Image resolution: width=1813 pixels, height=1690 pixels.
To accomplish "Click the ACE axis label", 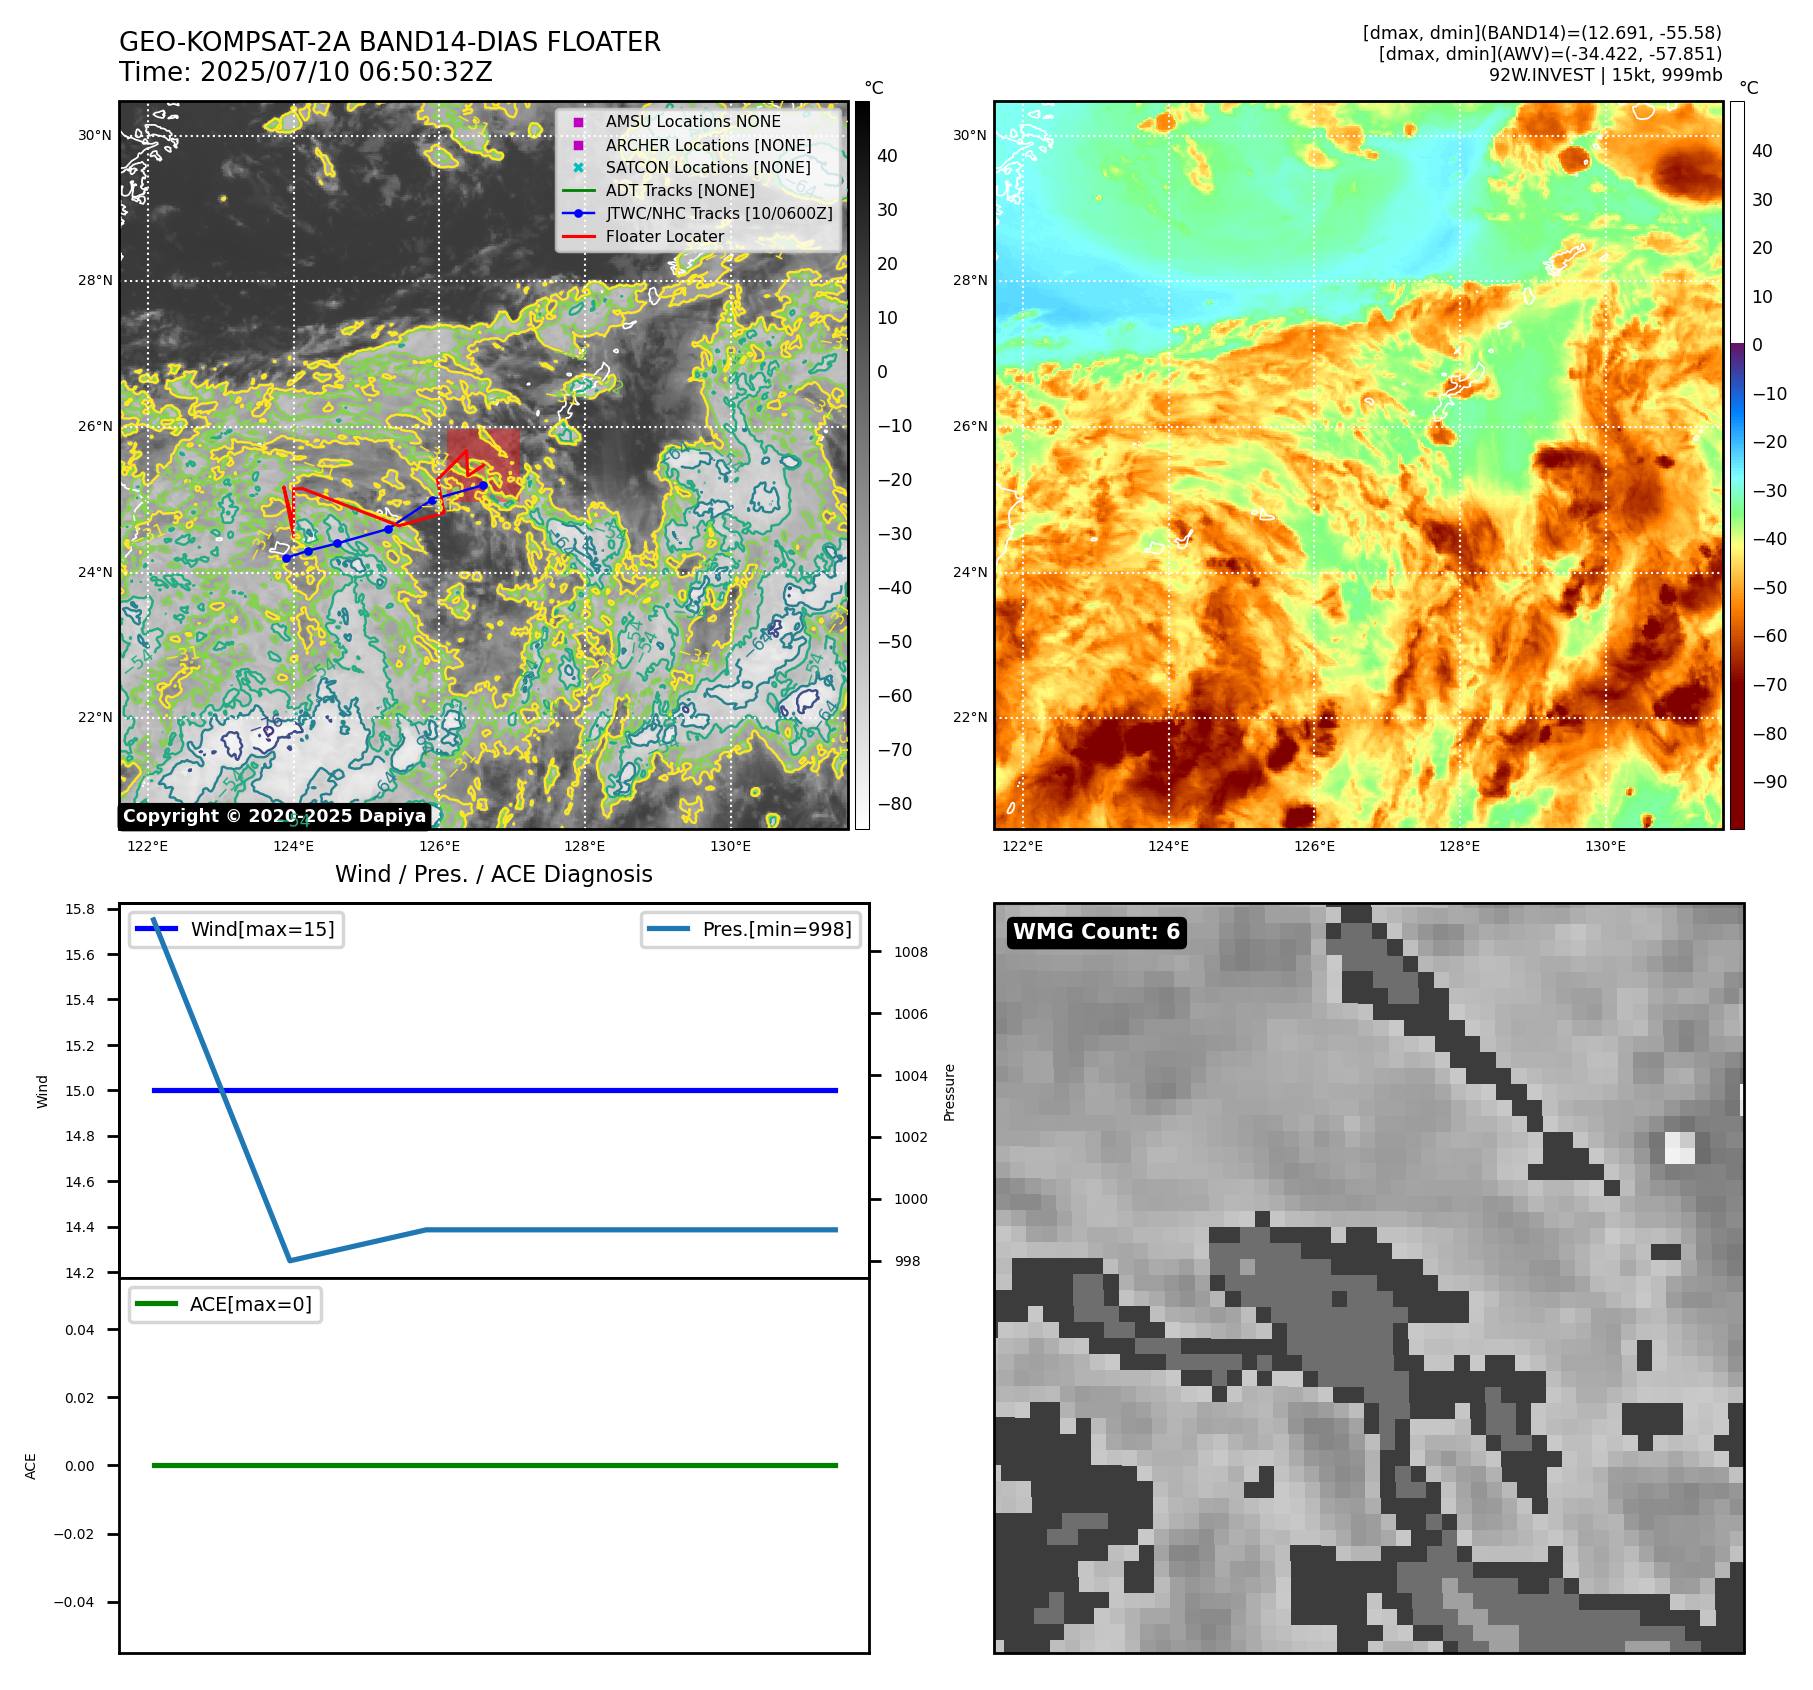I will [30, 1466].
